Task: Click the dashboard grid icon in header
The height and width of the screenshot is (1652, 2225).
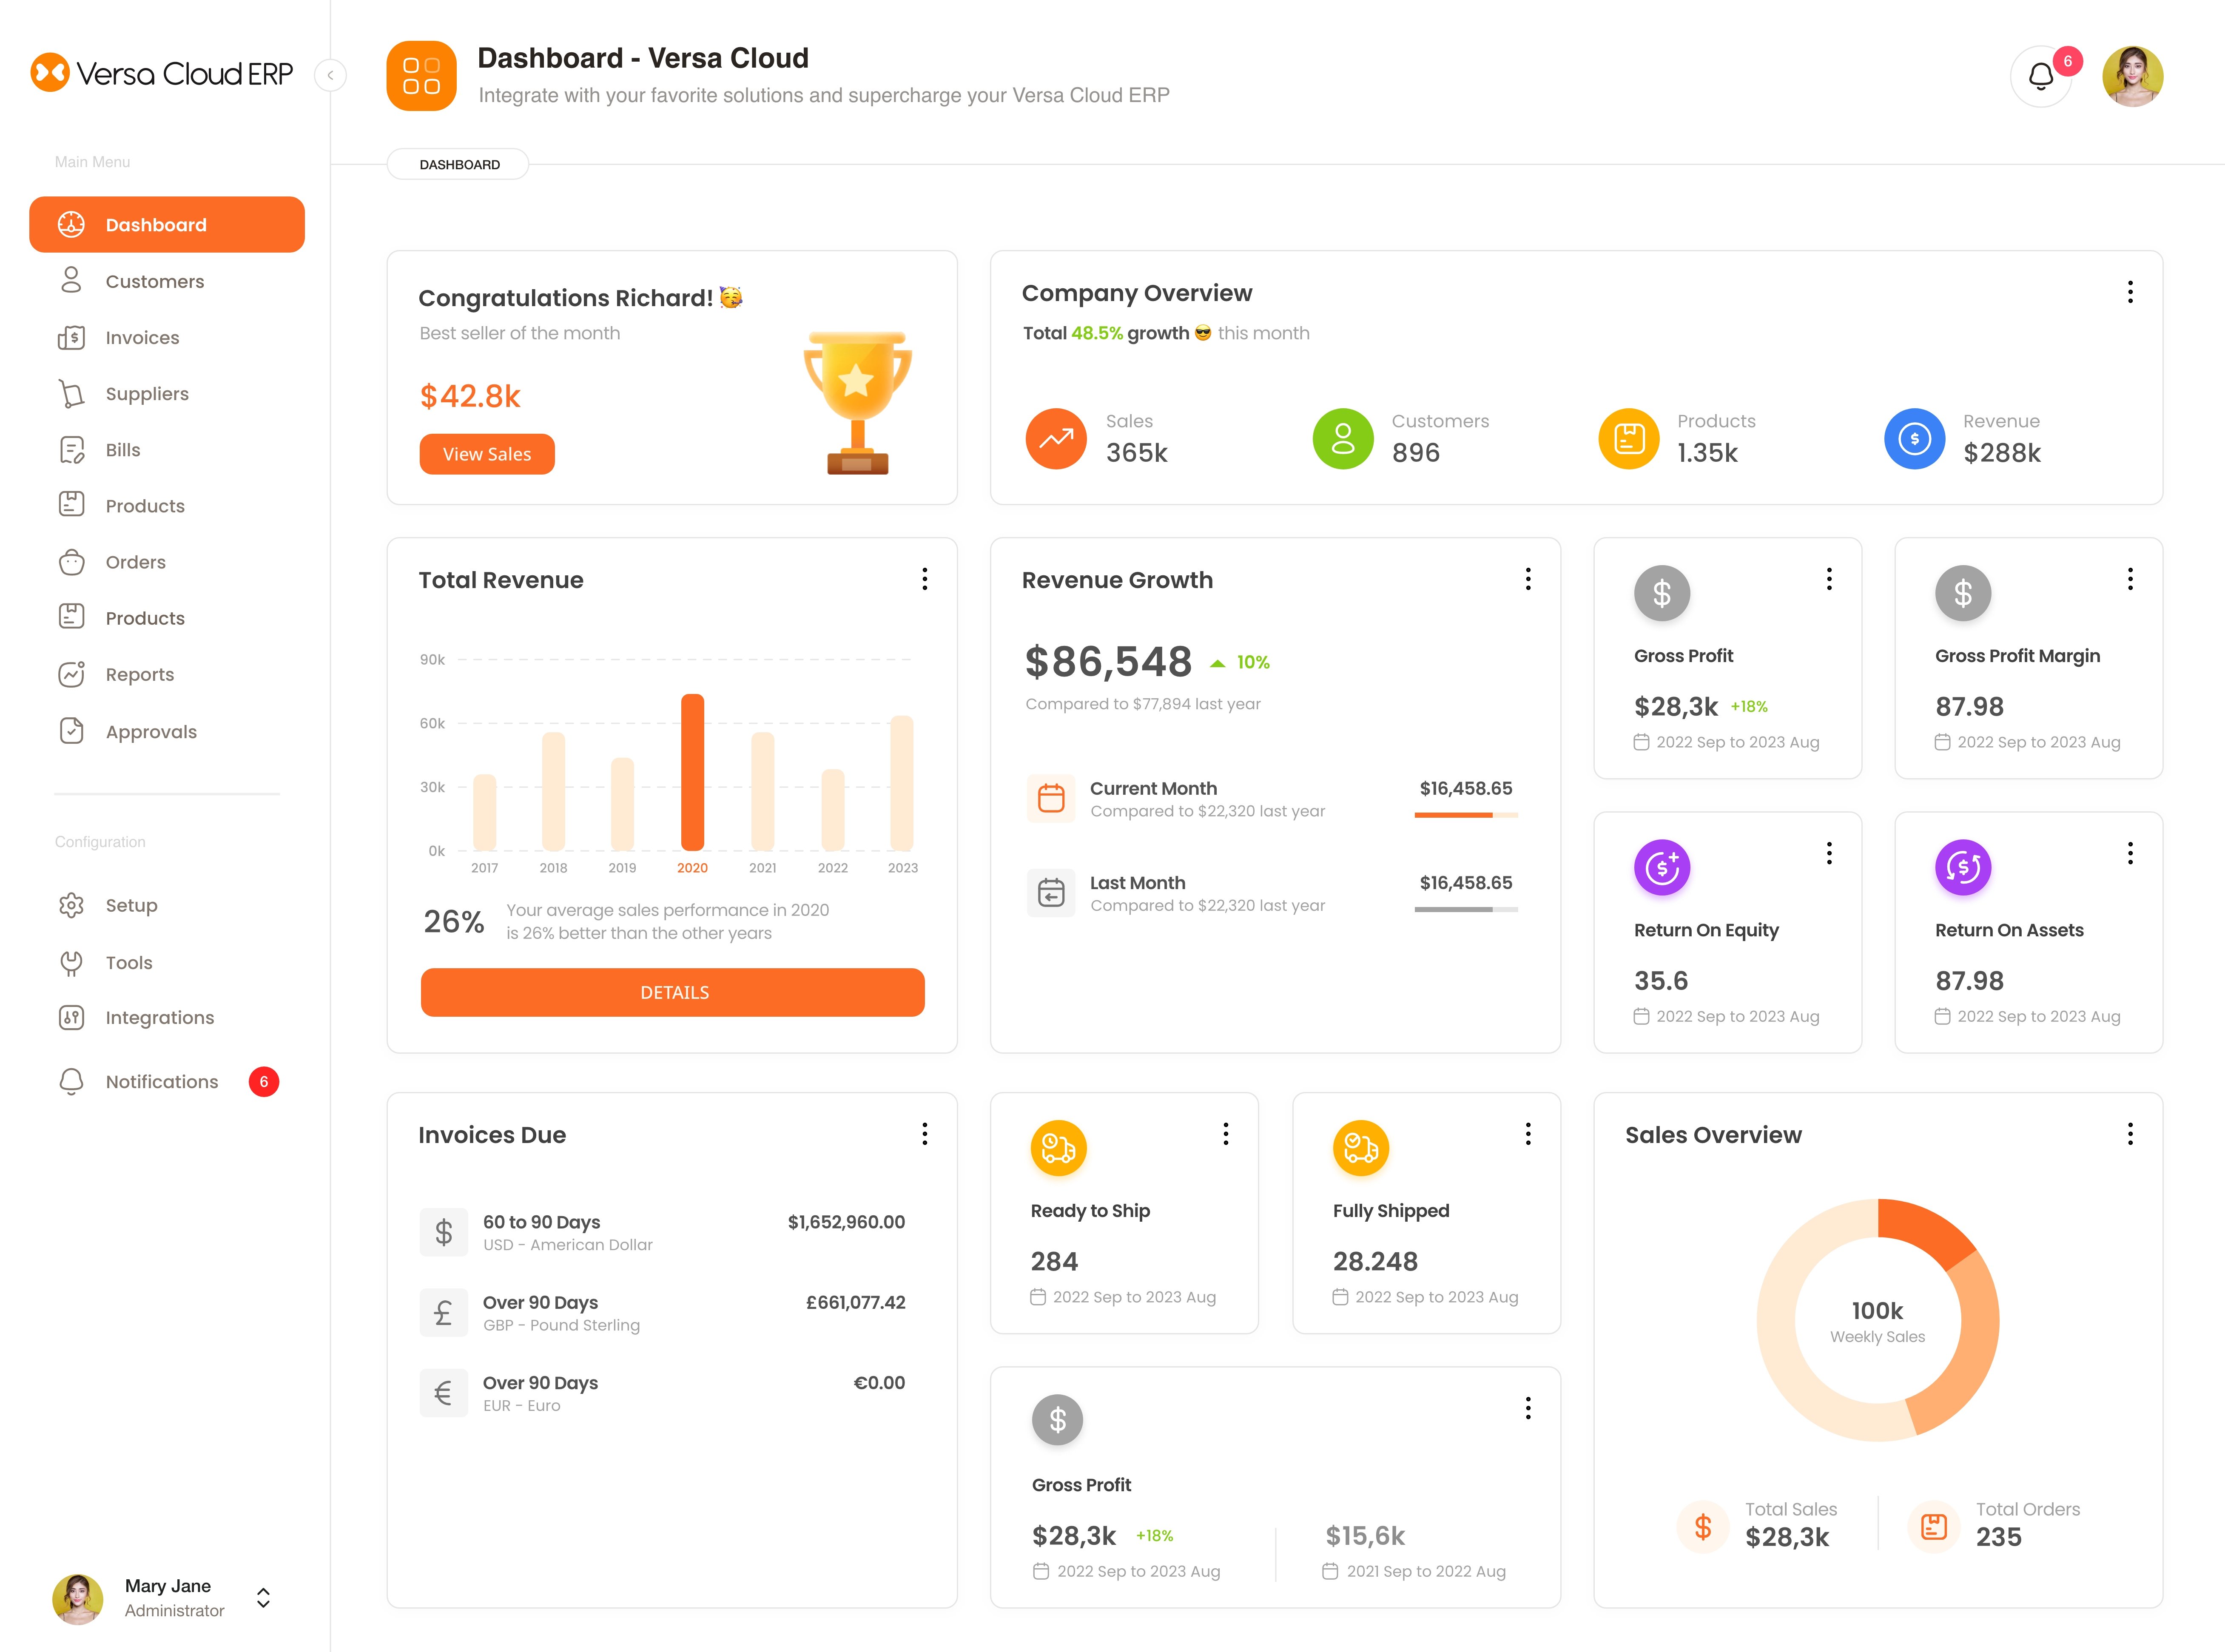Action: 421,76
